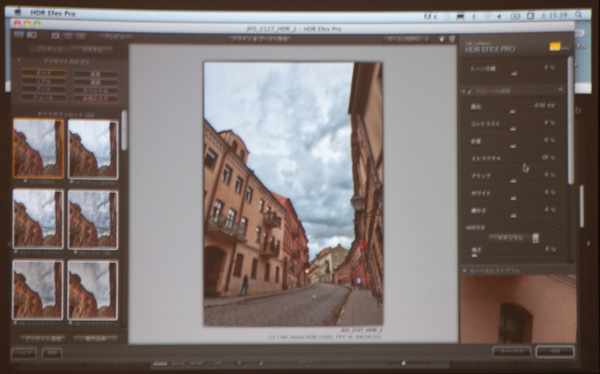Click the single image view icon
600x374 pixels.
(x=55, y=36)
